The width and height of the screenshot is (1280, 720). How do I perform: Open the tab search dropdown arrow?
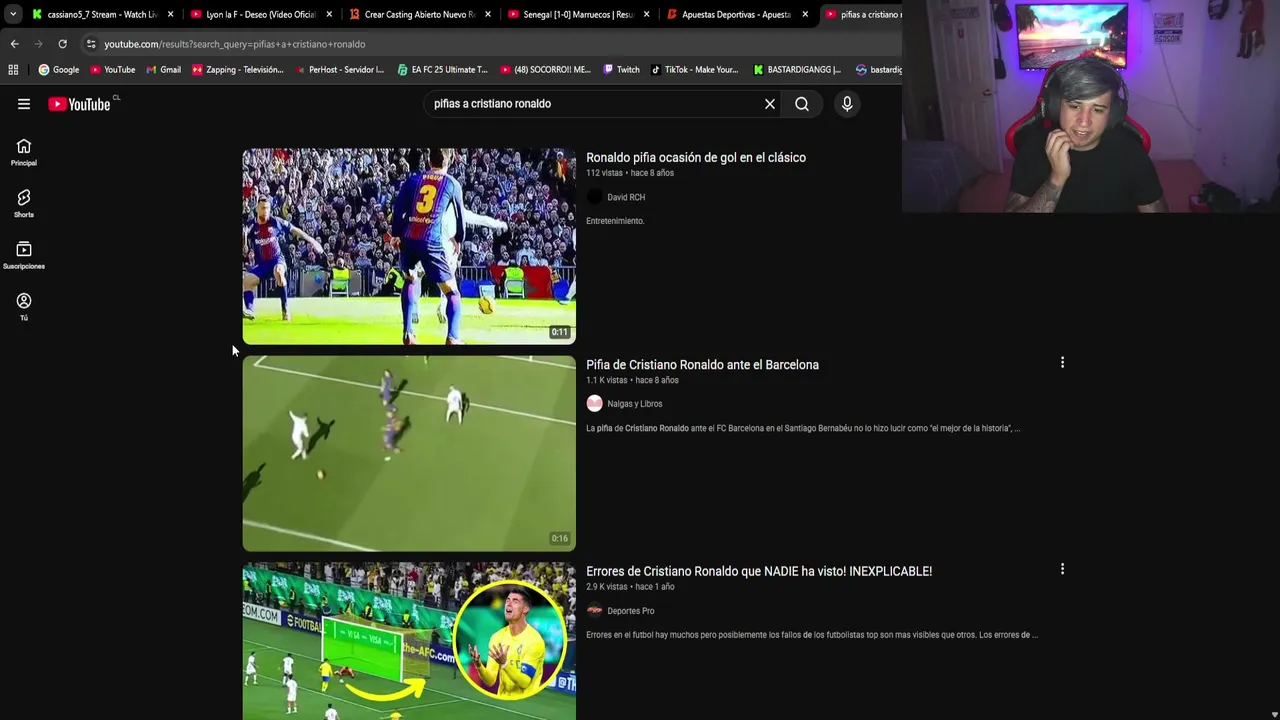pos(13,14)
